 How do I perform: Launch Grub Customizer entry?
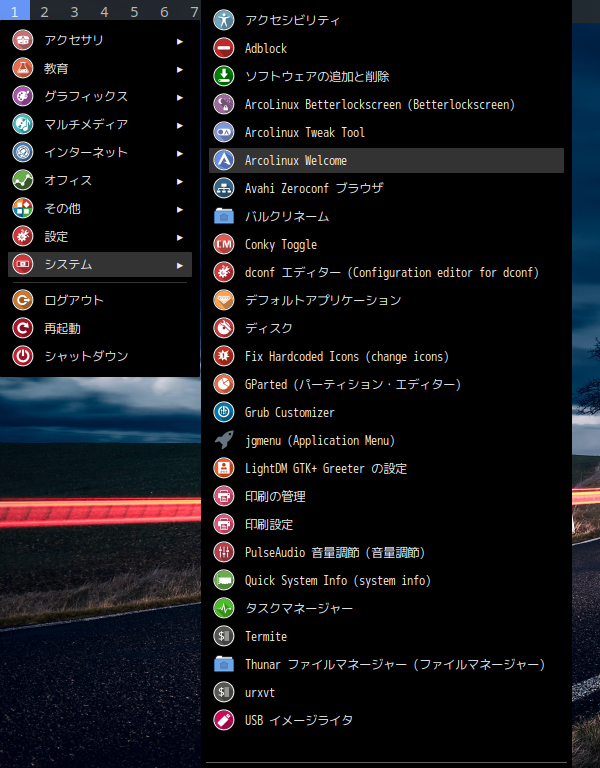coord(386,412)
